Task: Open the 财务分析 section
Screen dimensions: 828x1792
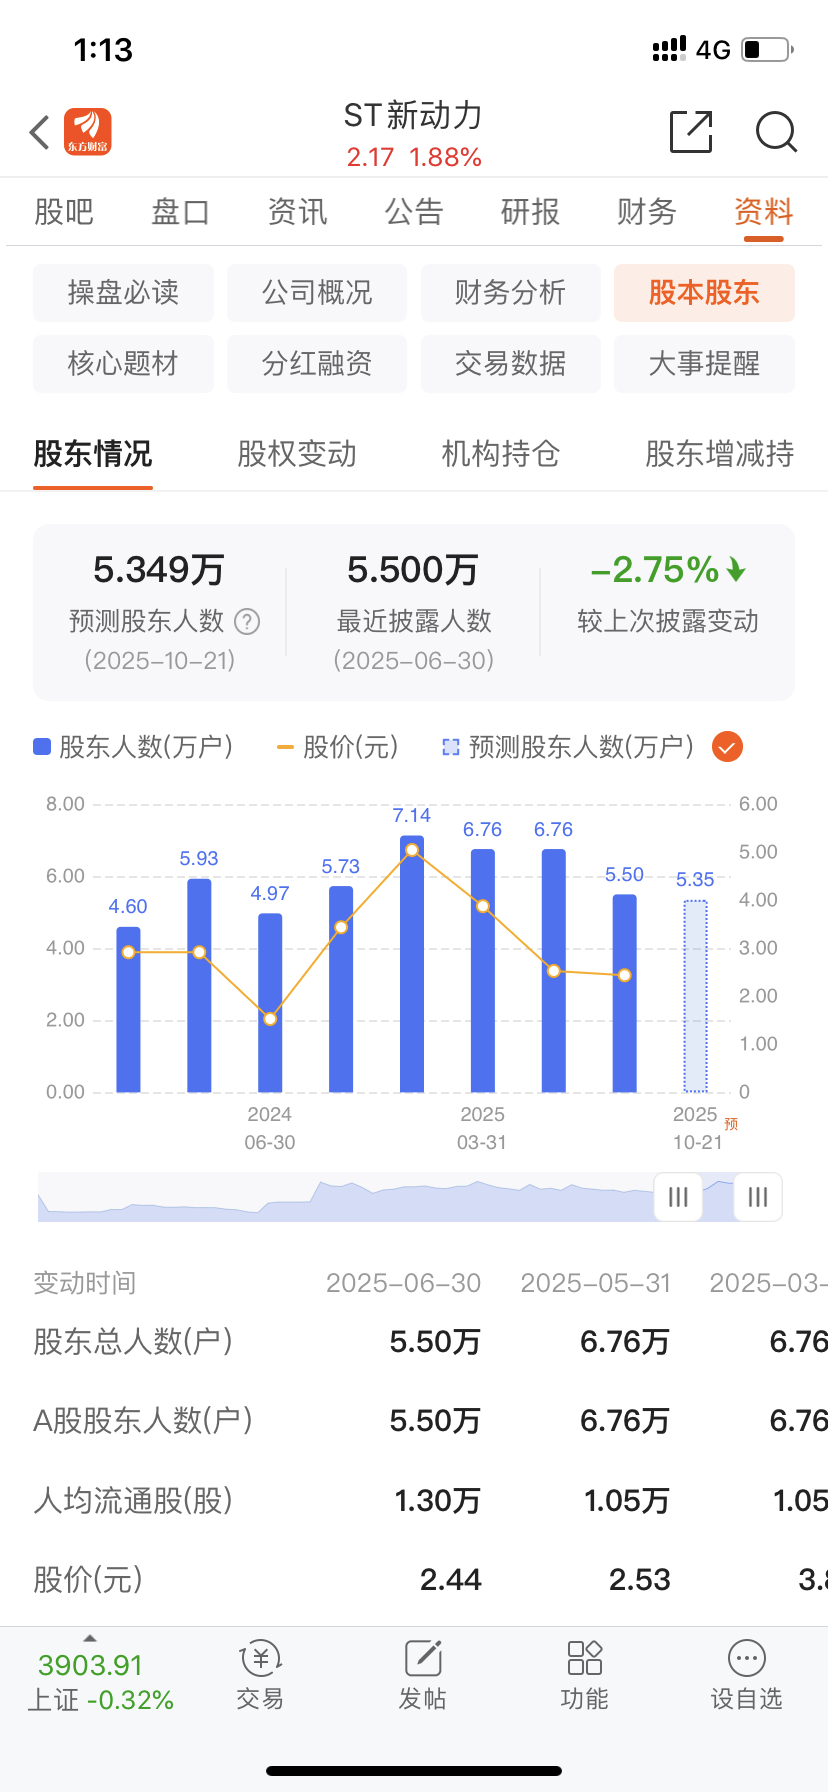Action: [x=511, y=293]
